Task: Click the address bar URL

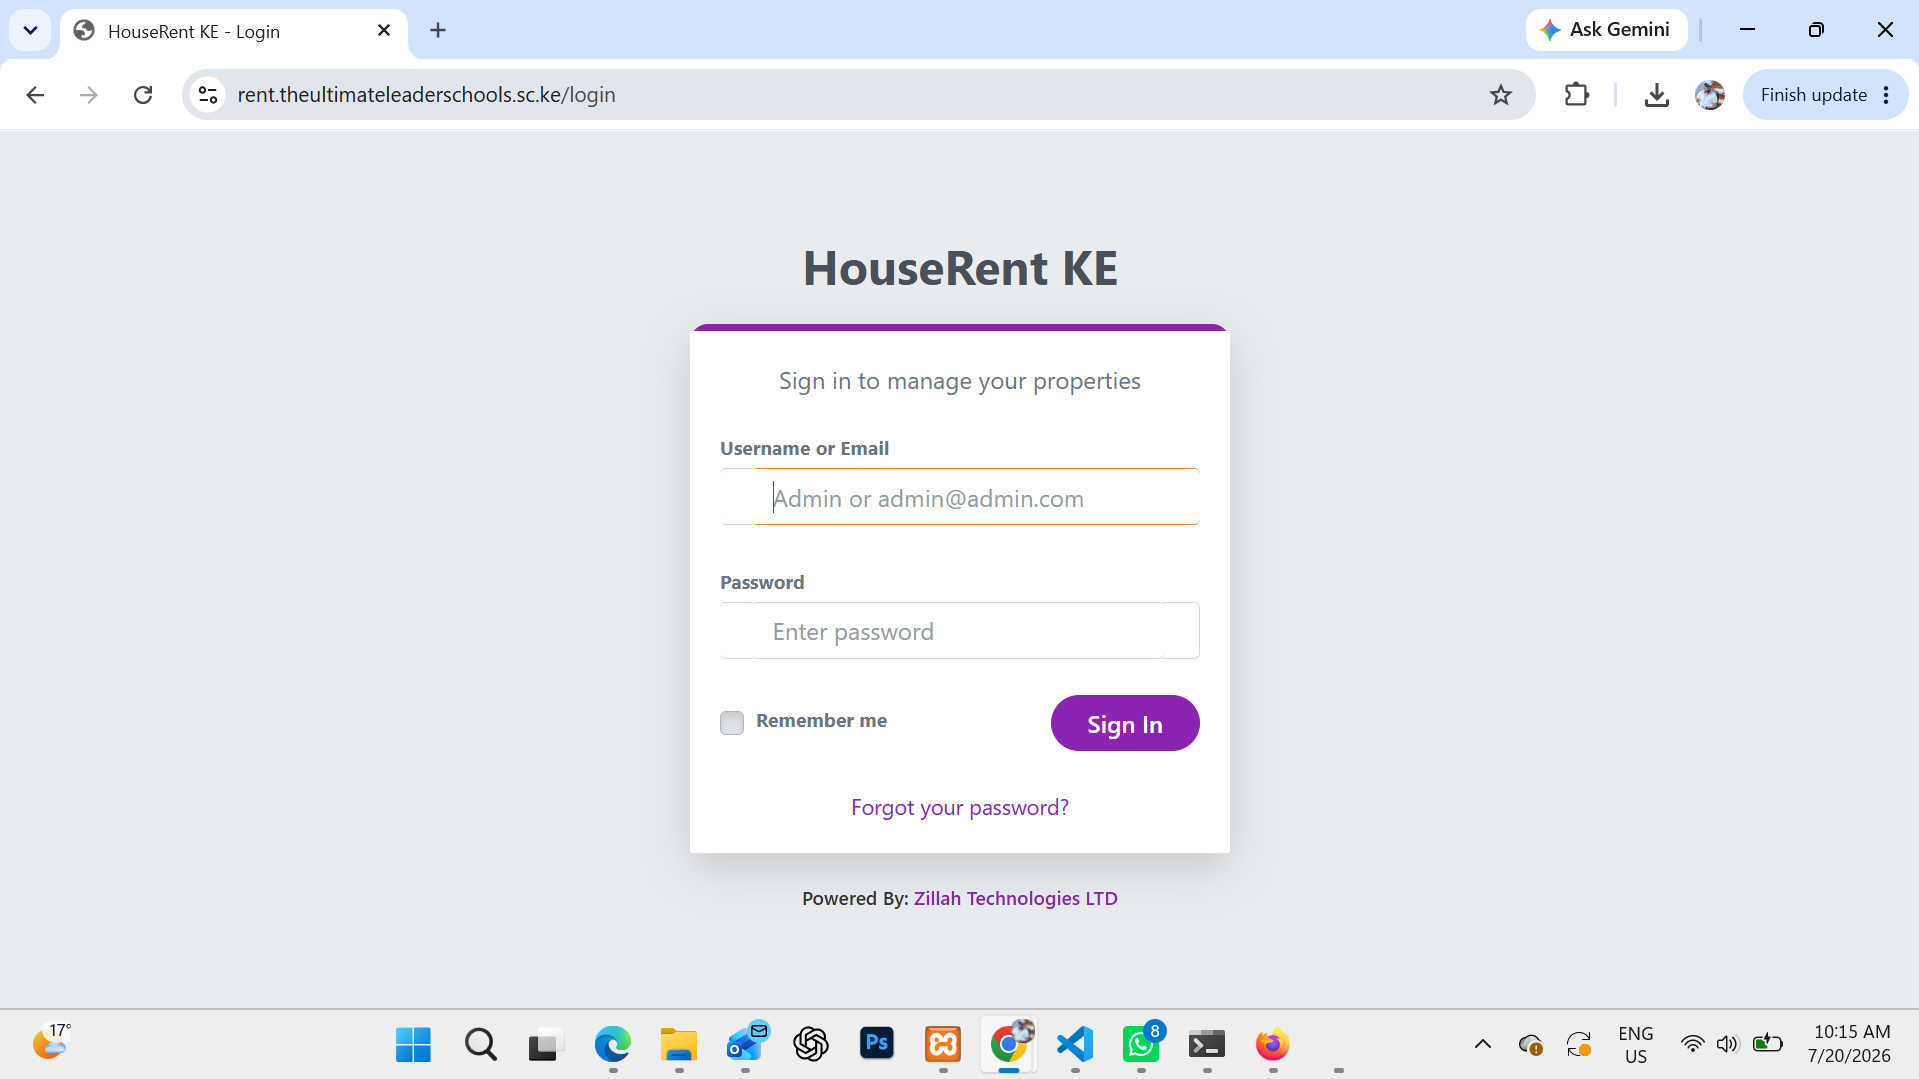Action: [x=426, y=95]
